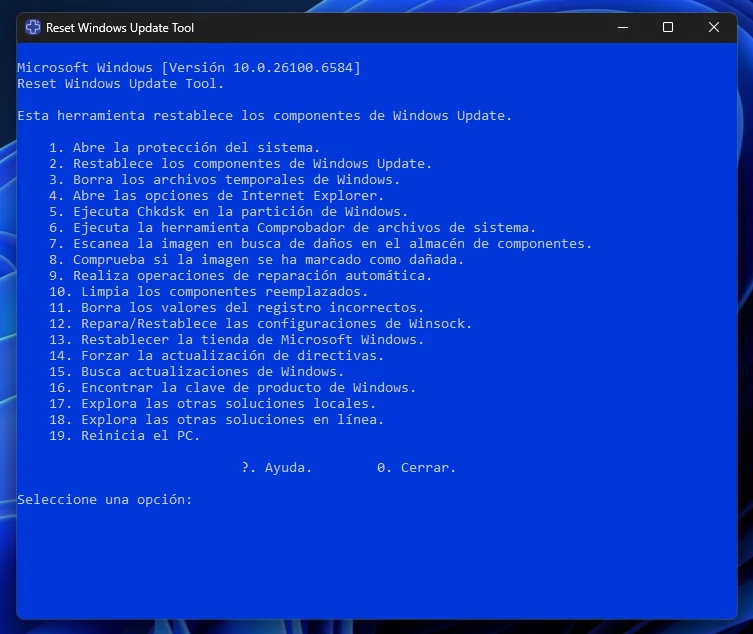Image resolution: width=753 pixels, height=634 pixels.
Task: Select '3. Borra los archivos temporales de Windows.'
Action: (x=224, y=180)
